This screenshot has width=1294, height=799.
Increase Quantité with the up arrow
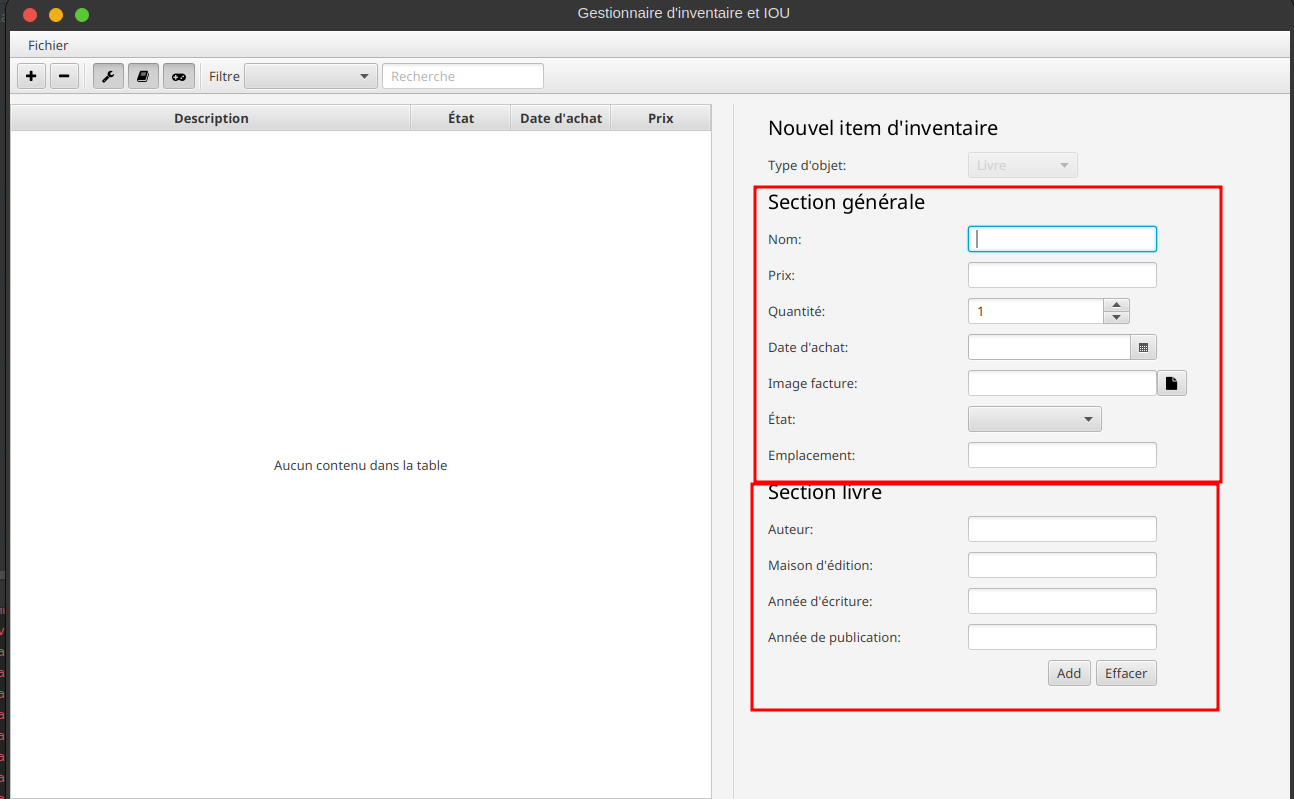click(x=1116, y=305)
